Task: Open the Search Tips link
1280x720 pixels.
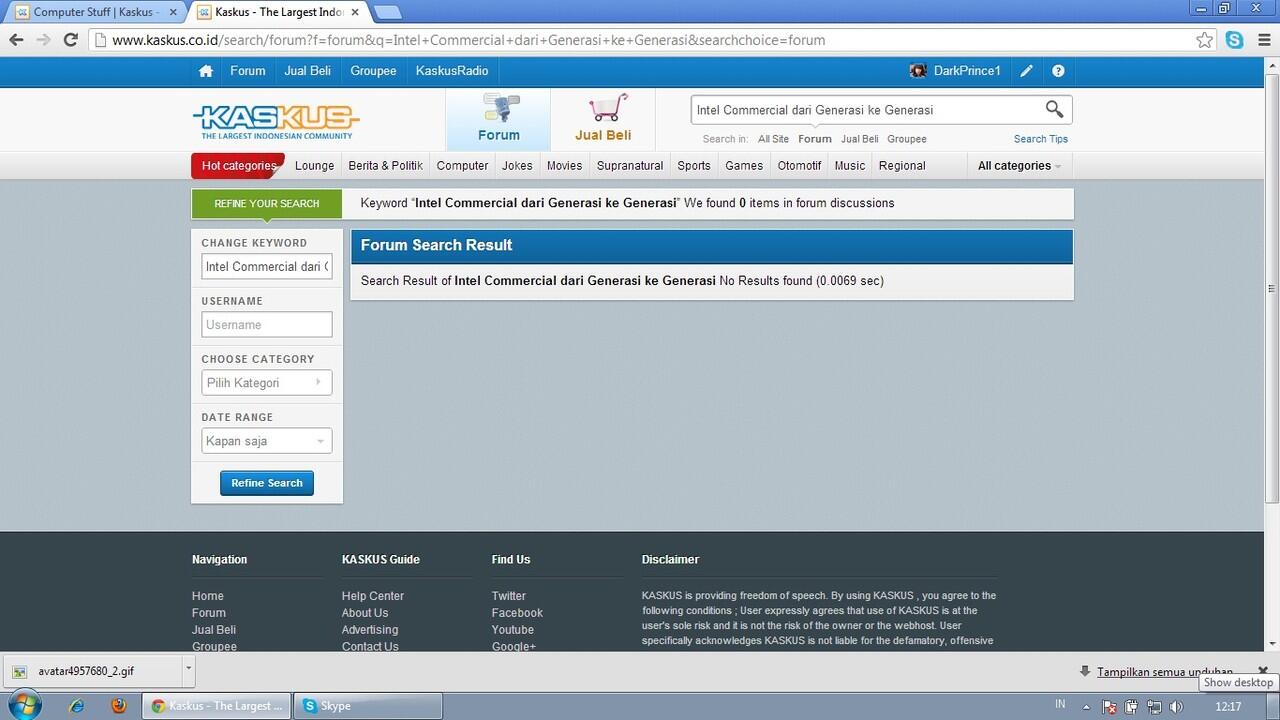Action: tap(1041, 139)
